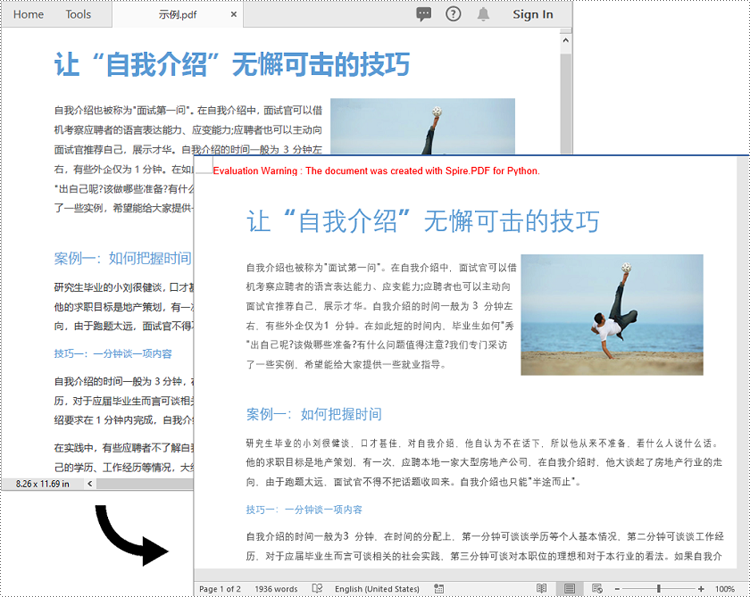Click 技巧一：一分钟谈一项内容 heading in PDF viewer
The height and width of the screenshot is (597, 750).
pos(113,354)
